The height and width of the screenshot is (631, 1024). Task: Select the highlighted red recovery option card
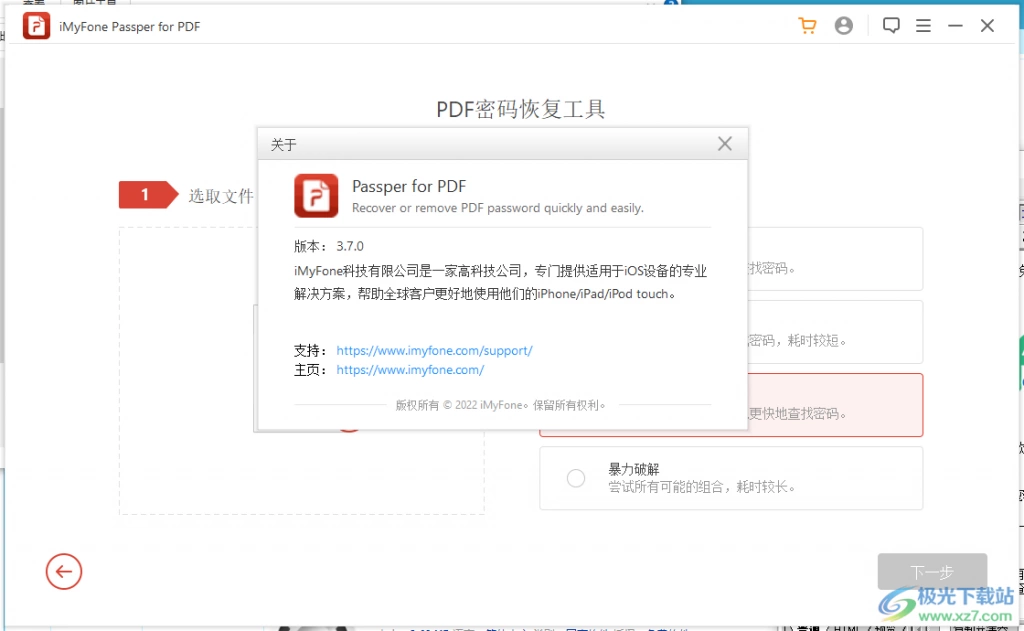[x=835, y=405]
